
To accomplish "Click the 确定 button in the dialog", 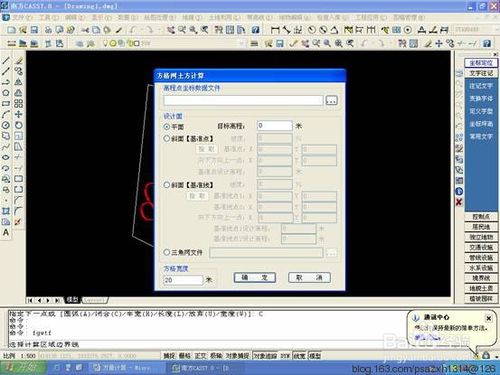I will [255, 278].
